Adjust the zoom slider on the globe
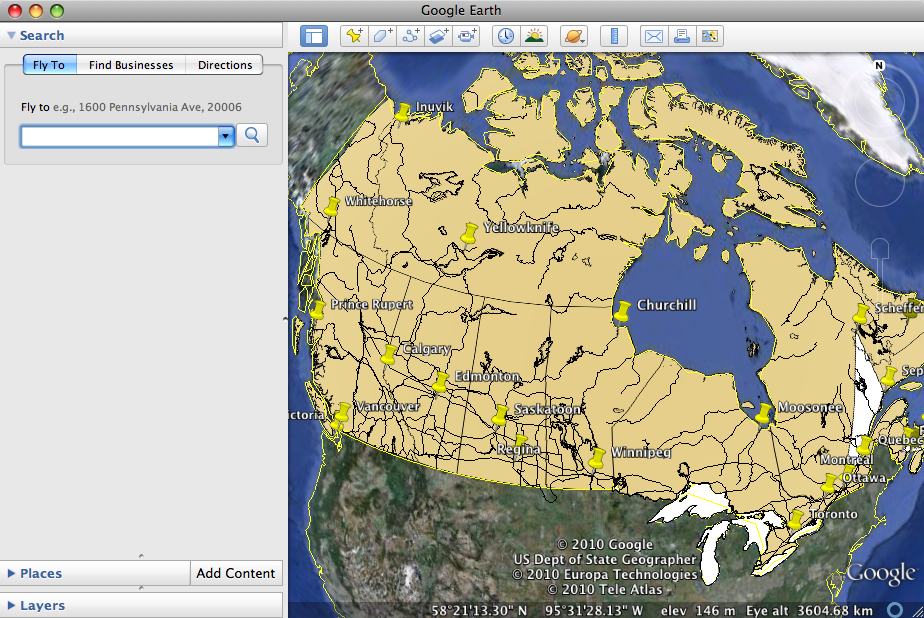Viewport: 924px width, 618px height. coord(878,255)
